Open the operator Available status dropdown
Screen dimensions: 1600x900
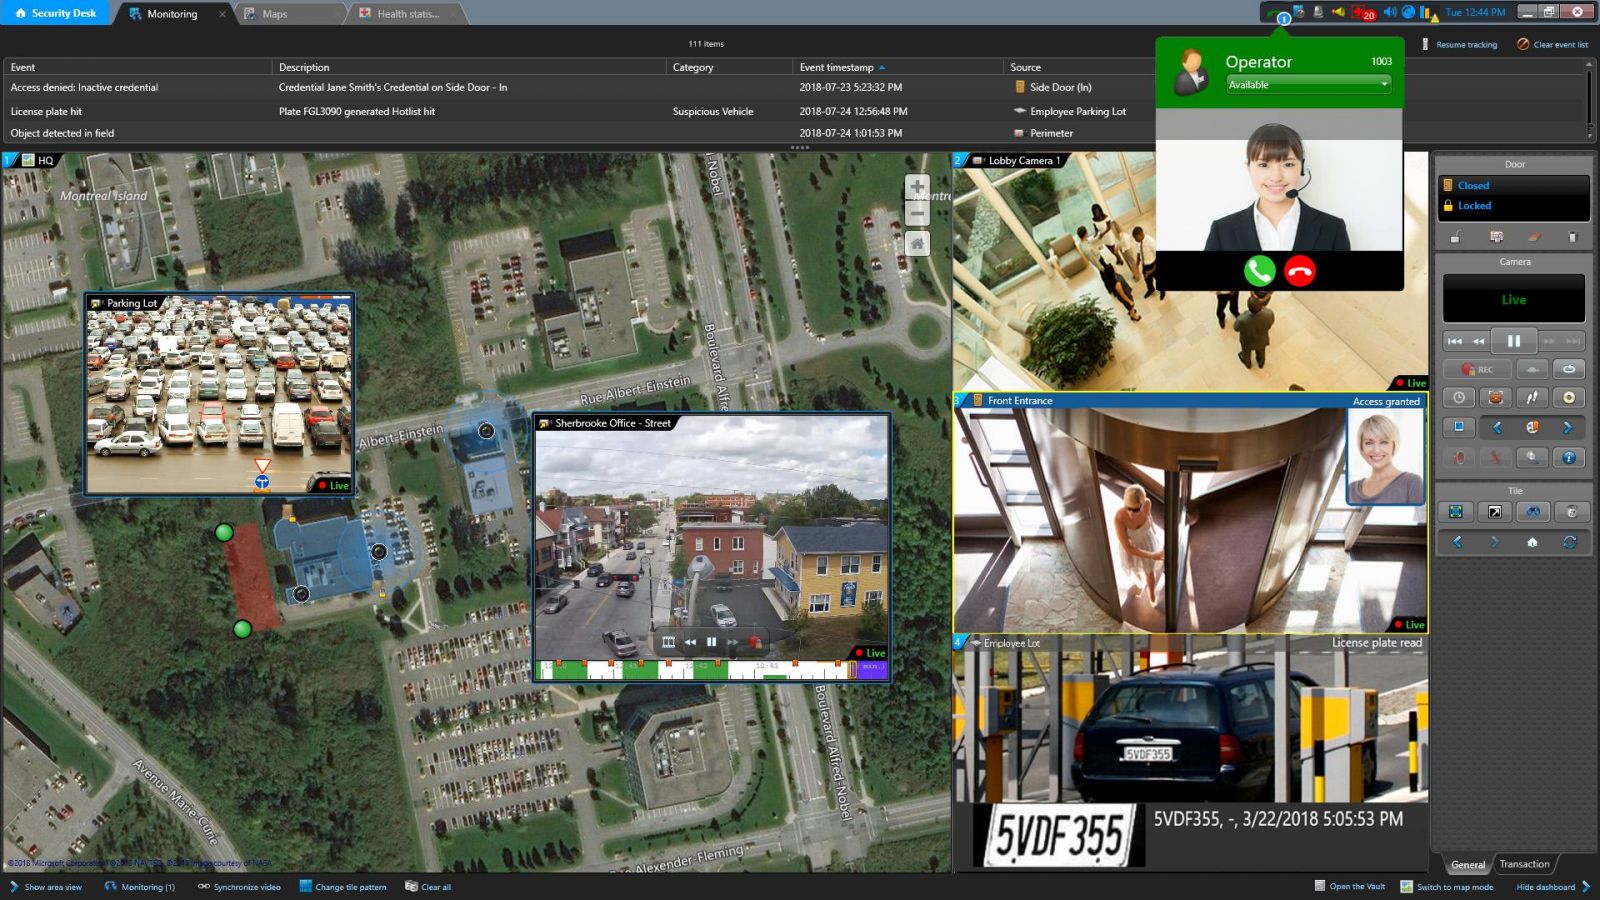click(x=1308, y=85)
